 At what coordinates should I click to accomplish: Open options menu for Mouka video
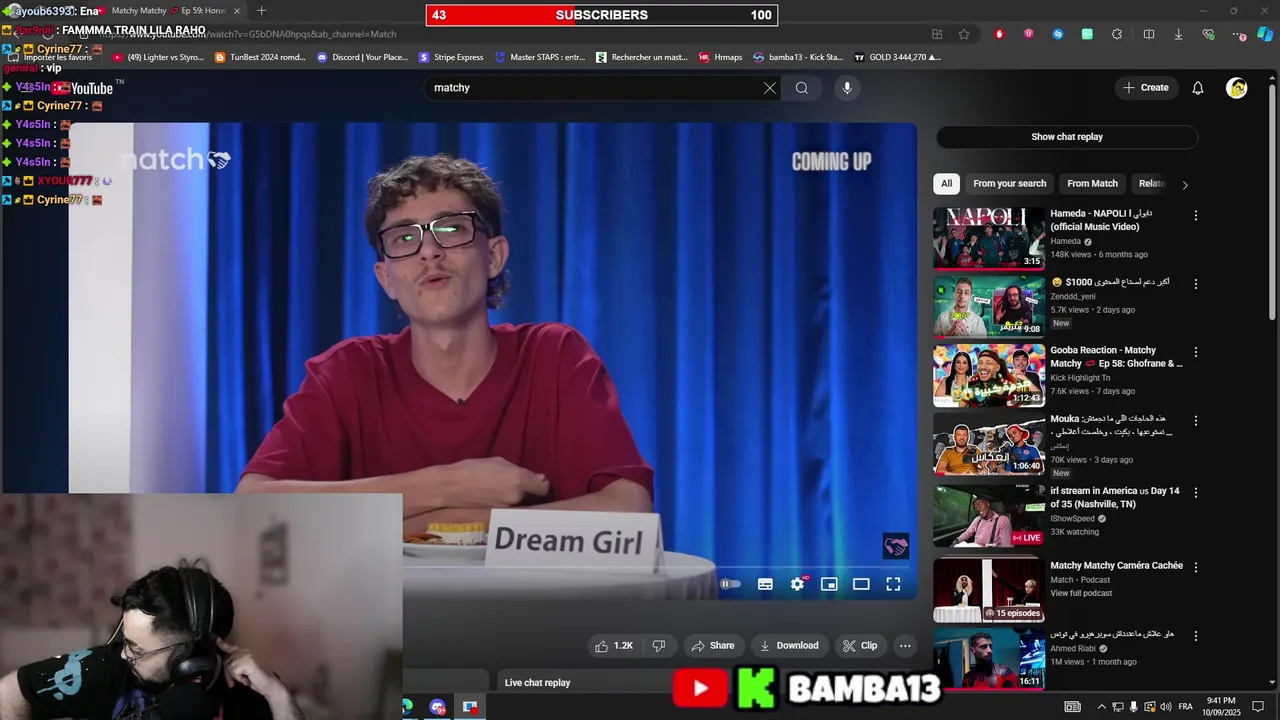pos(1195,421)
